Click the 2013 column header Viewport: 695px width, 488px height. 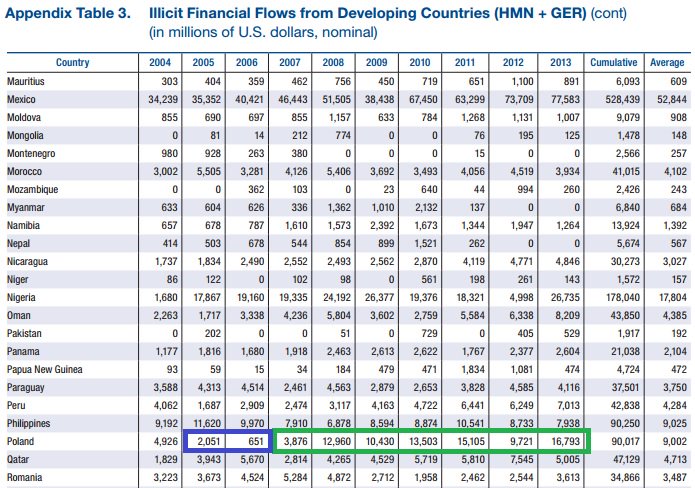561,62
